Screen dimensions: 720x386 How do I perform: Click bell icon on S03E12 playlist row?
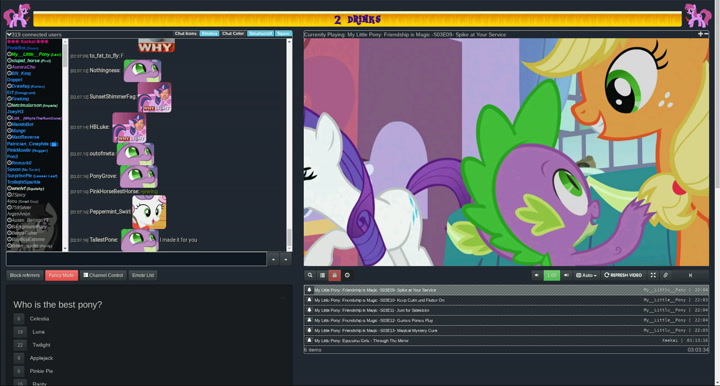tap(309, 320)
